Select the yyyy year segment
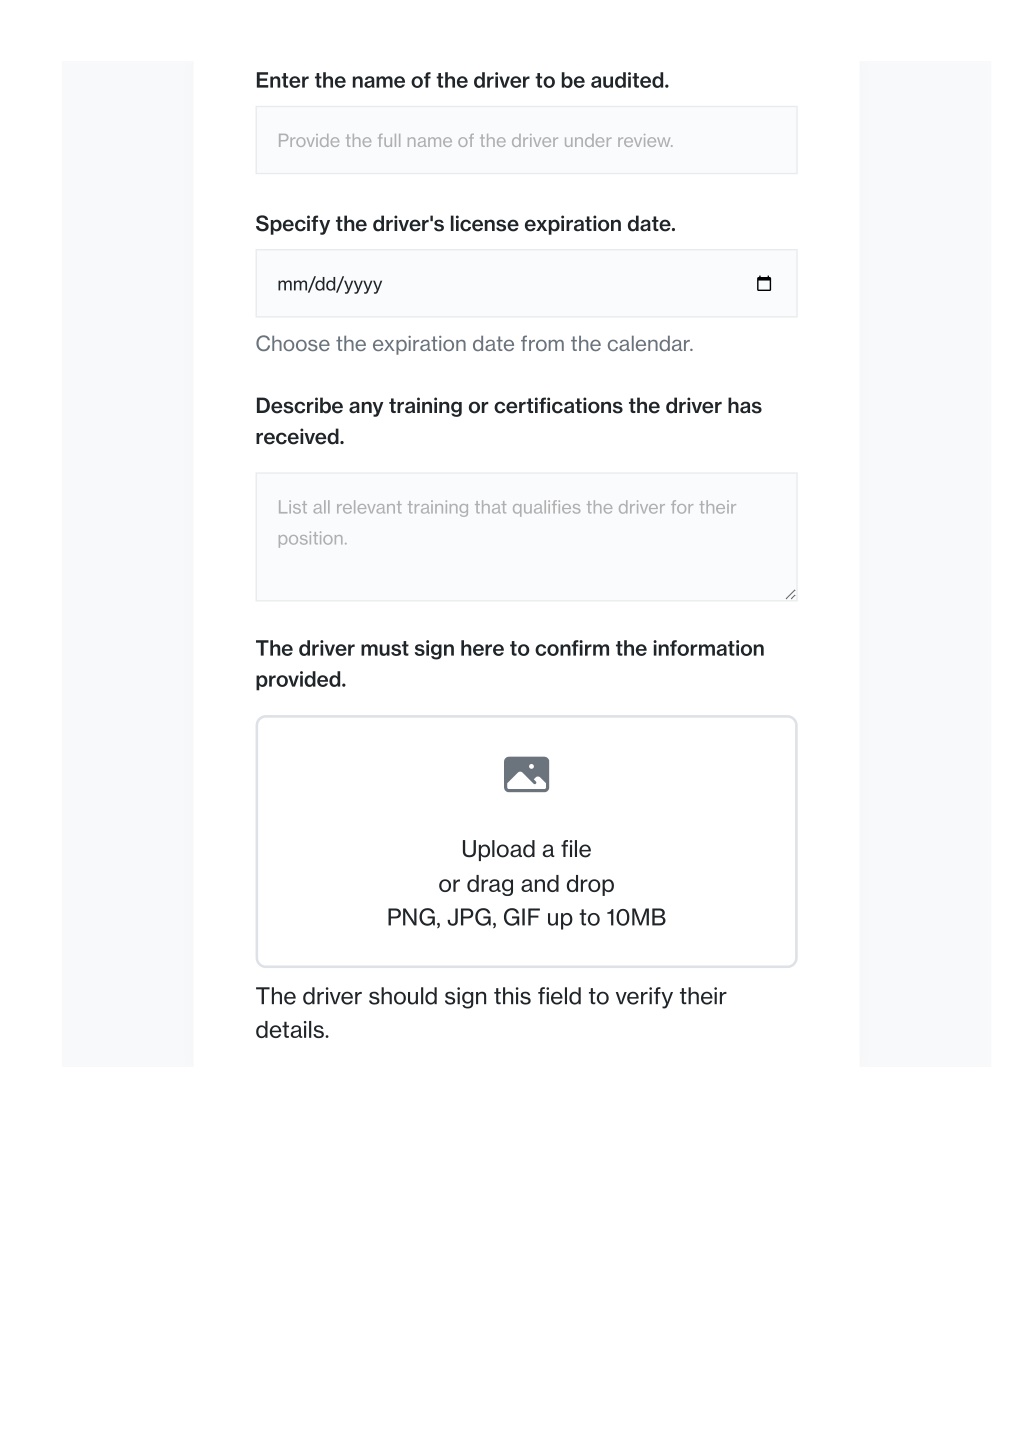This screenshot has width=1024, height=1449. (363, 284)
